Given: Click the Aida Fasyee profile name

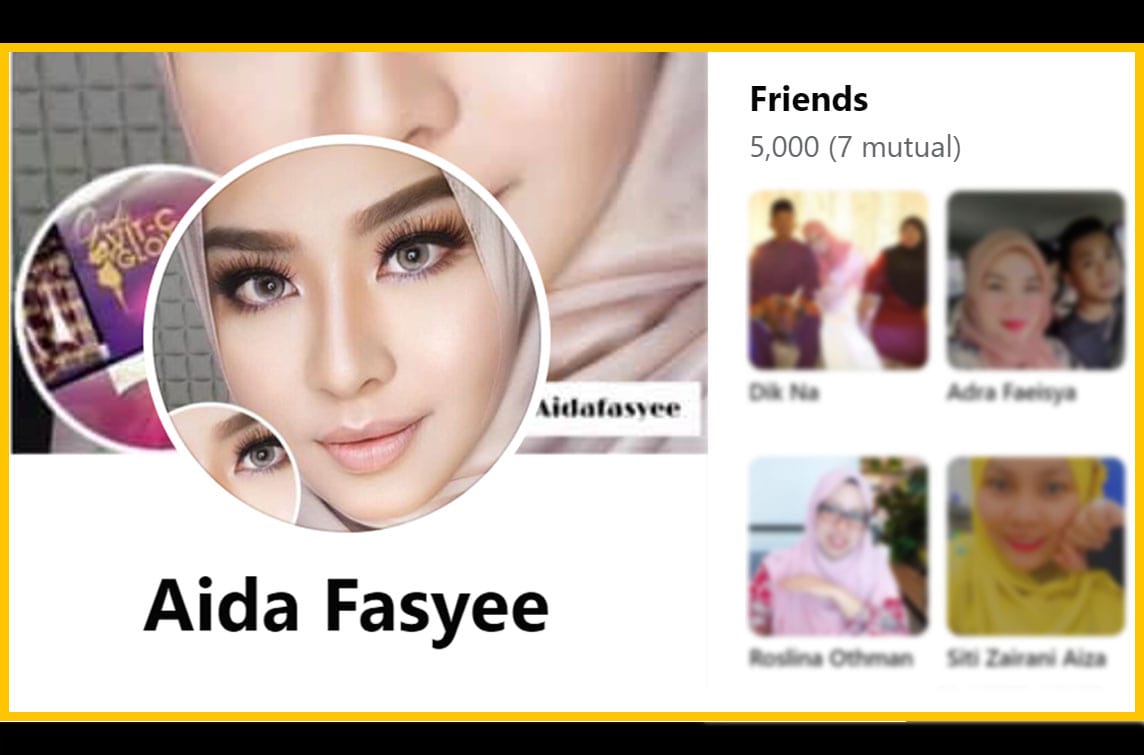Looking at the screenshot, I should [x=346, y=607].
